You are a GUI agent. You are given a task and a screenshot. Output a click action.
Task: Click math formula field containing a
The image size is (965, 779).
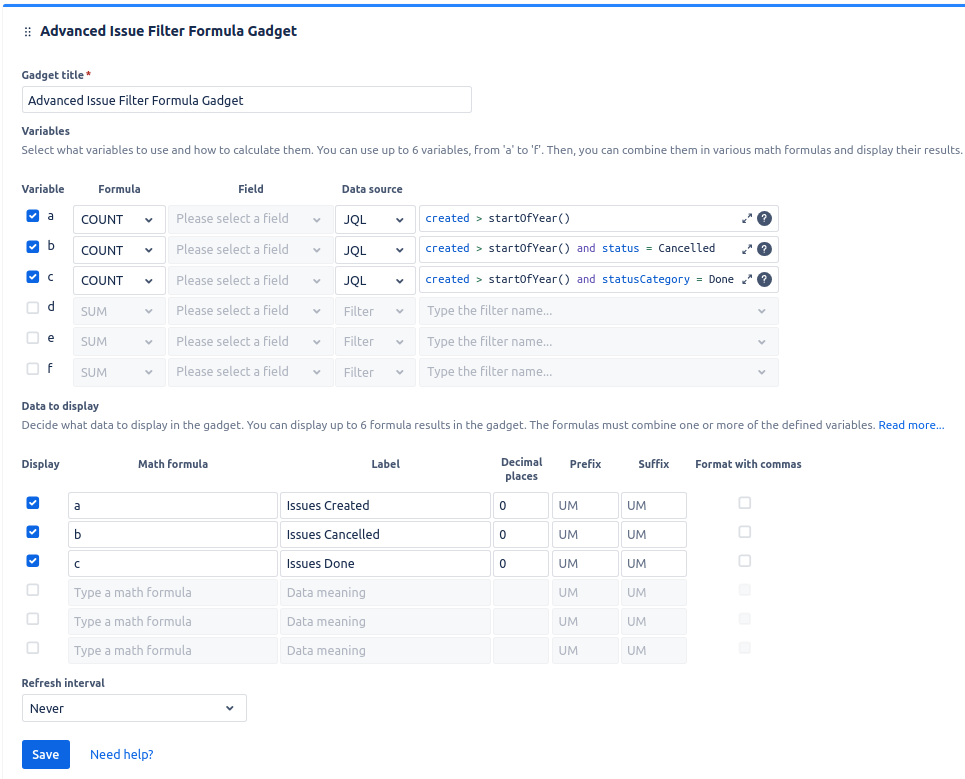(173, 505)
